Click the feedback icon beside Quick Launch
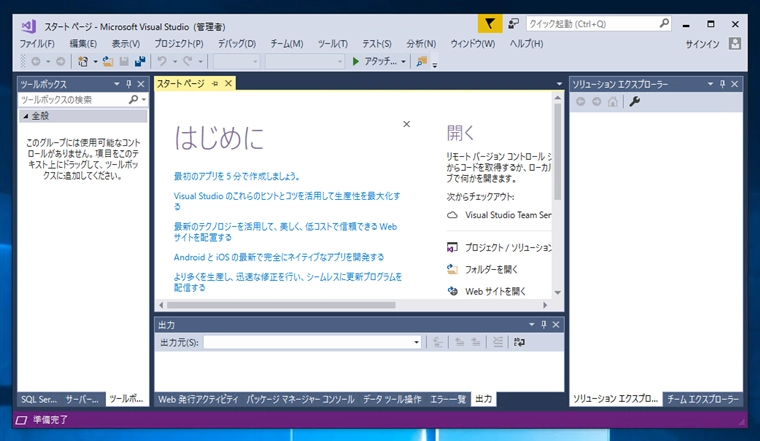760x441 pixels. click(514, 24)
